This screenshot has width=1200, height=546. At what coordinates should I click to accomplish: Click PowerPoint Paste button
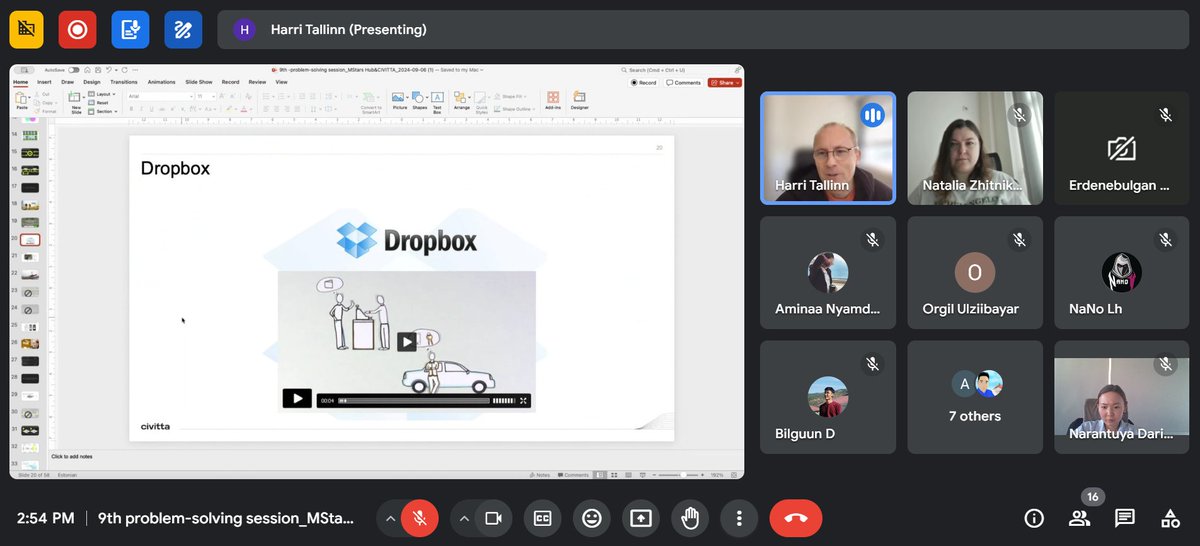click(x=22, y=101)
